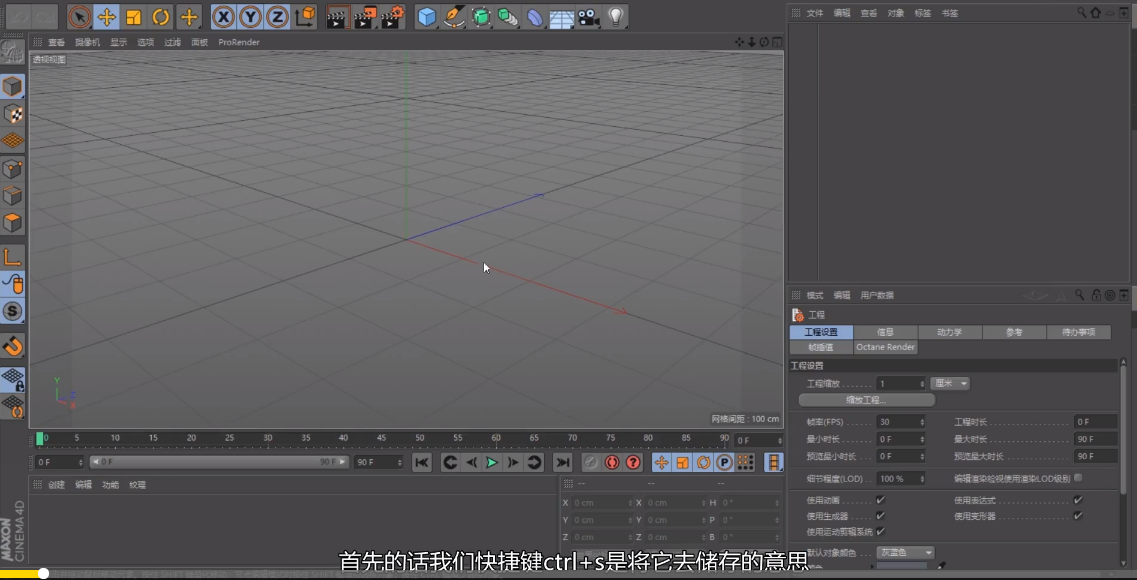Select the Live Selection arrow tool
The width and height of the screenshot is (1137, 580).
pos(80,16)
